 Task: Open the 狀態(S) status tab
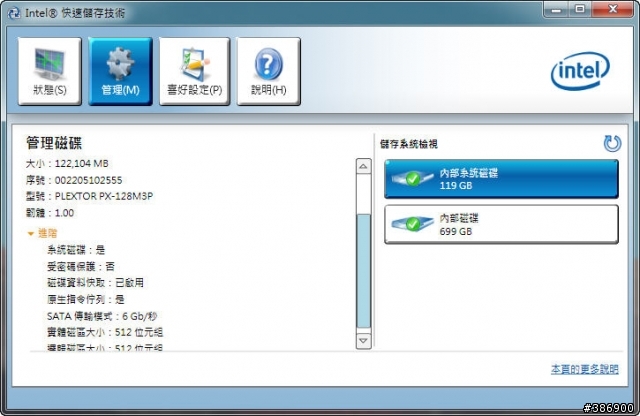49,71
